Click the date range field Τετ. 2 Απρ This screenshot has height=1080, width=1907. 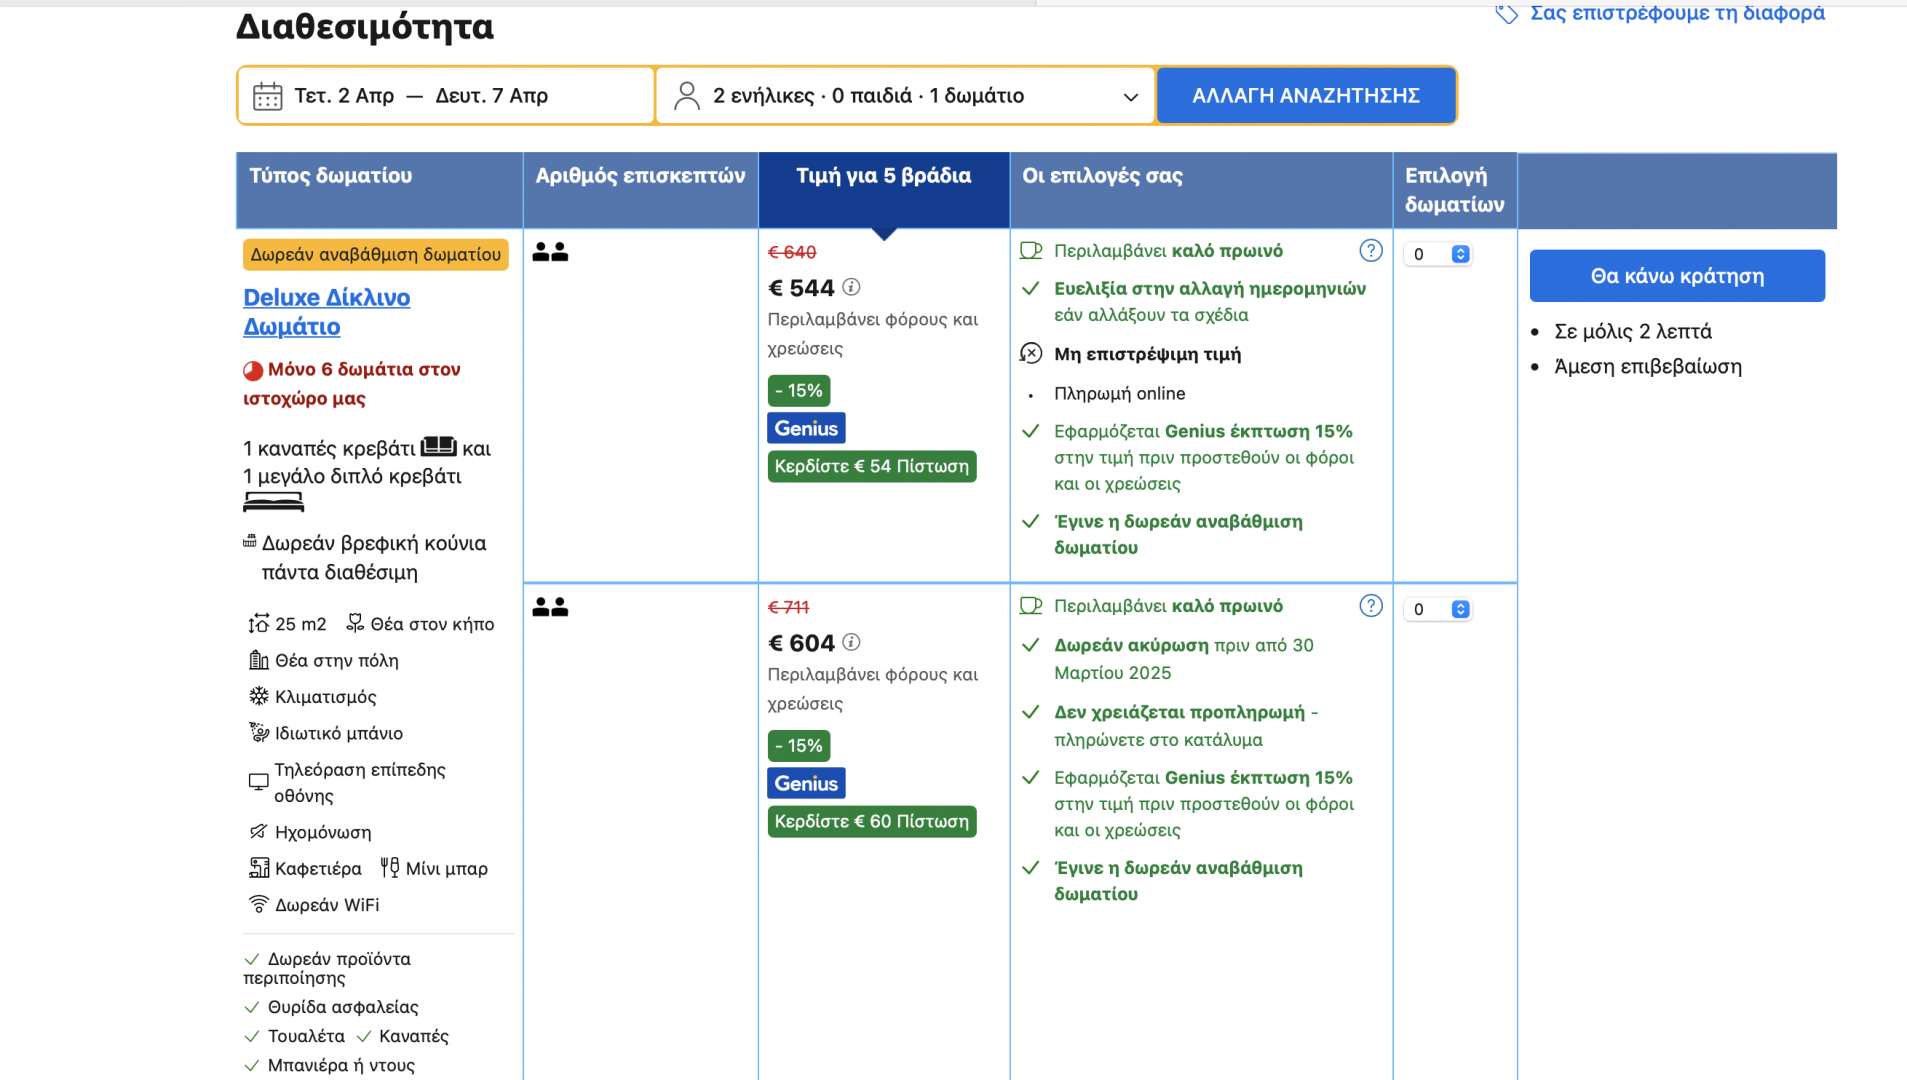pos(344,96)
